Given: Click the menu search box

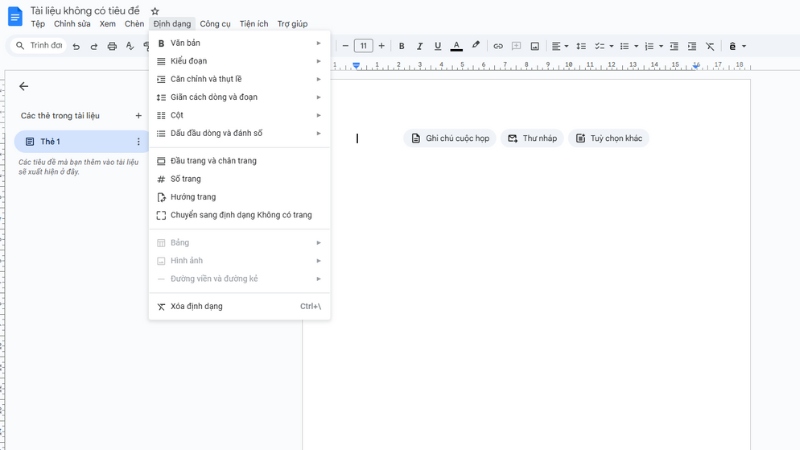Looking at the screenshot, I should 38,45.
